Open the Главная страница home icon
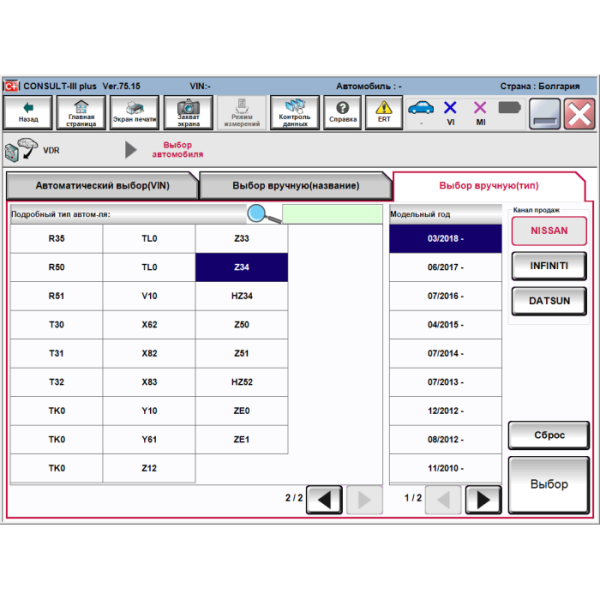 (82, 112)
